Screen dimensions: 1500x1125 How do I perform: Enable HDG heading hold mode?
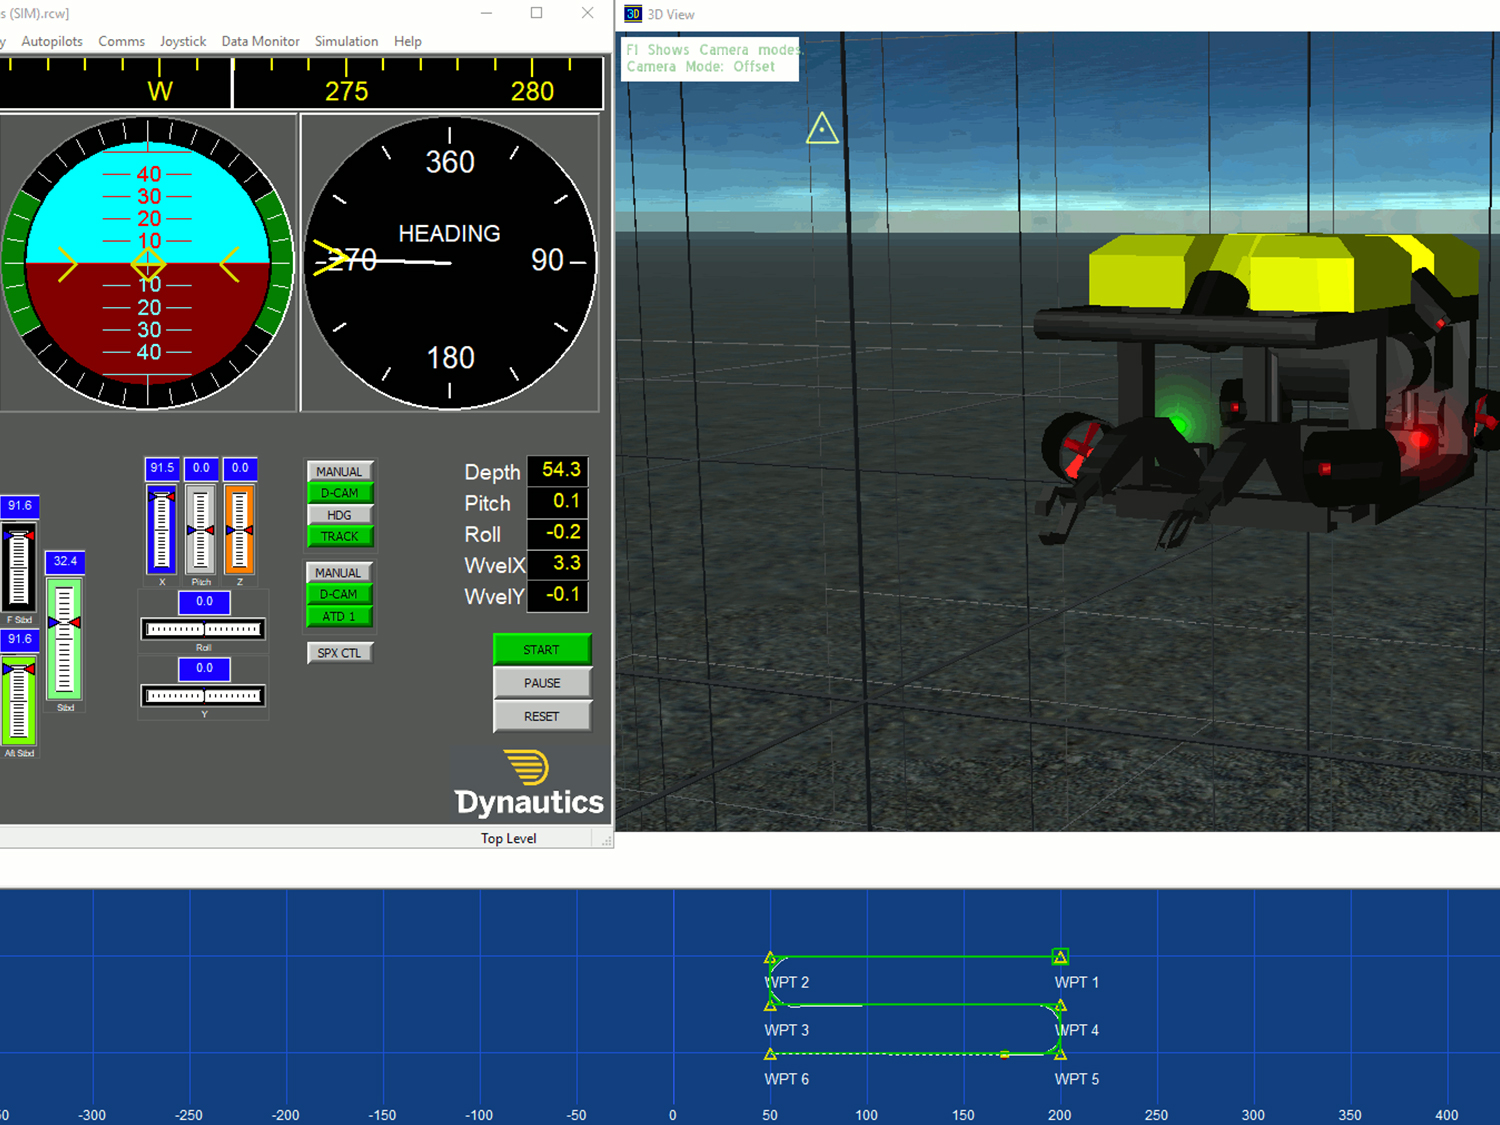point(340,514)
